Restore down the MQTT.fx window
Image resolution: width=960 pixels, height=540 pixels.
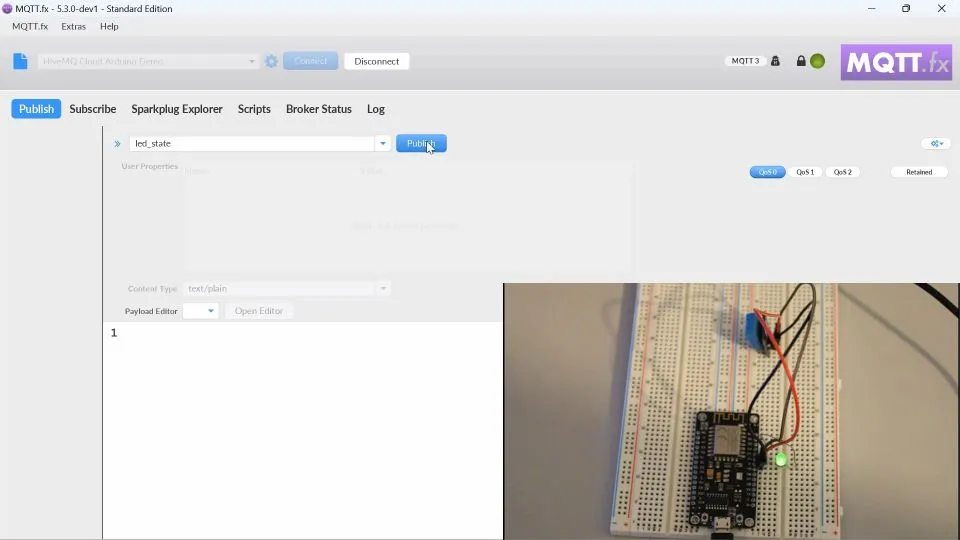coord(906,9)
